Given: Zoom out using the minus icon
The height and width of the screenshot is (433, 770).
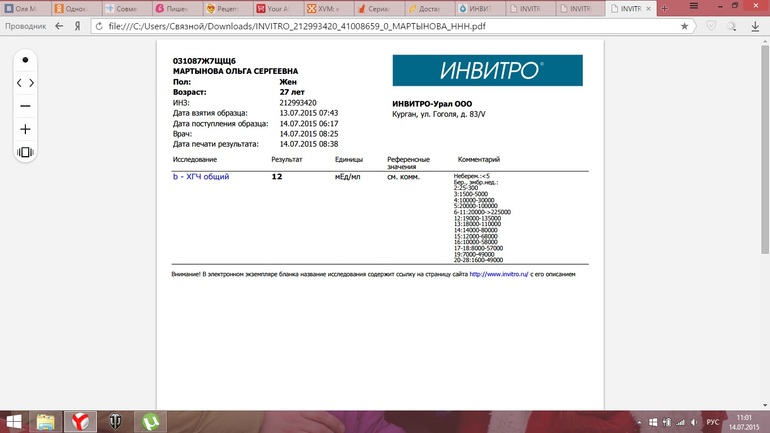Looking at the screenshot, I should tap(25, 106).
